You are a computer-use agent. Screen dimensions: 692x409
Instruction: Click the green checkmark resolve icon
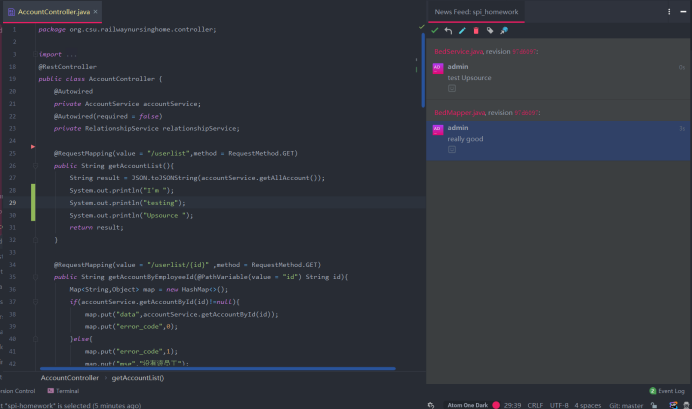pyautogui.click(x=435, y=30)
